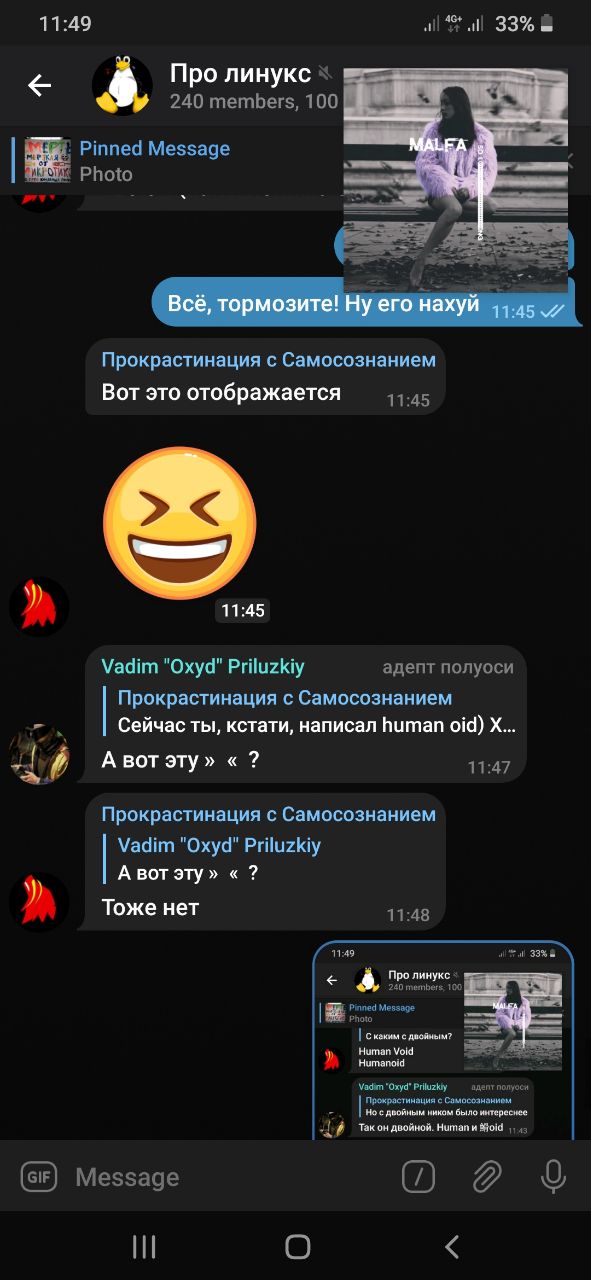Open the MALFA picture-in-picture video overlay
Screen dimensions: 591x1280
click(x=456, y=180)
